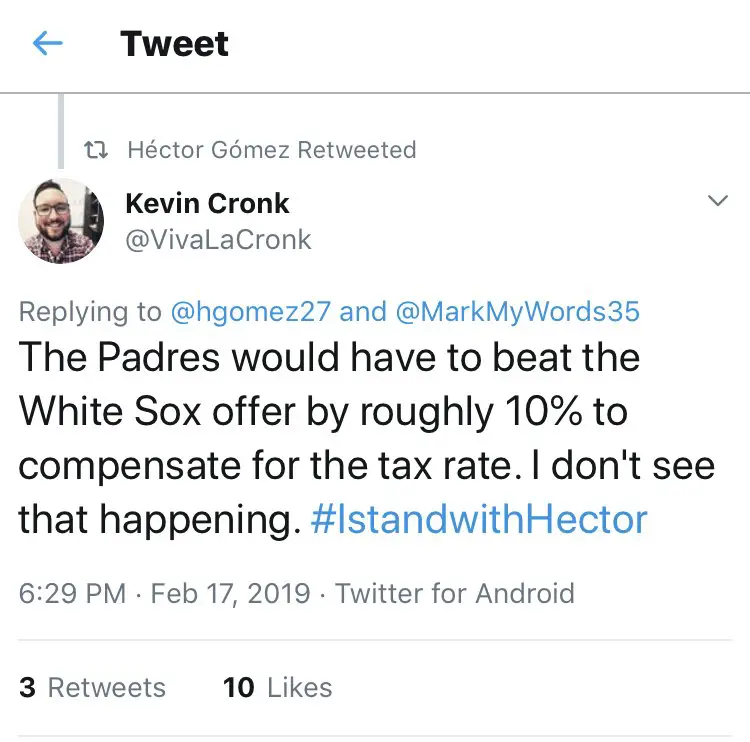Click the Tweet header title

point(174,44)
